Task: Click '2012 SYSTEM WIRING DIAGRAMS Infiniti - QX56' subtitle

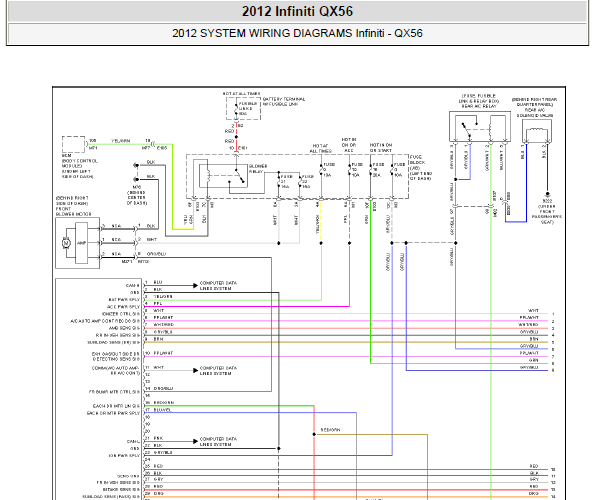Action: [297, 33]
